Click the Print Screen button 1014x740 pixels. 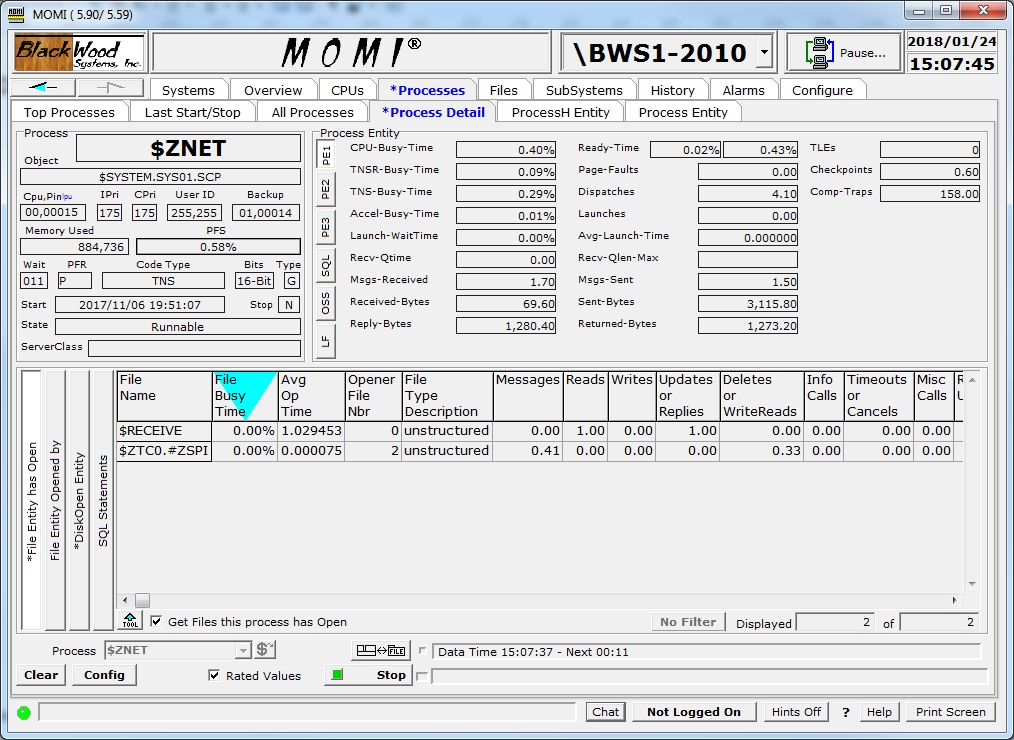(x=950, y=712)
